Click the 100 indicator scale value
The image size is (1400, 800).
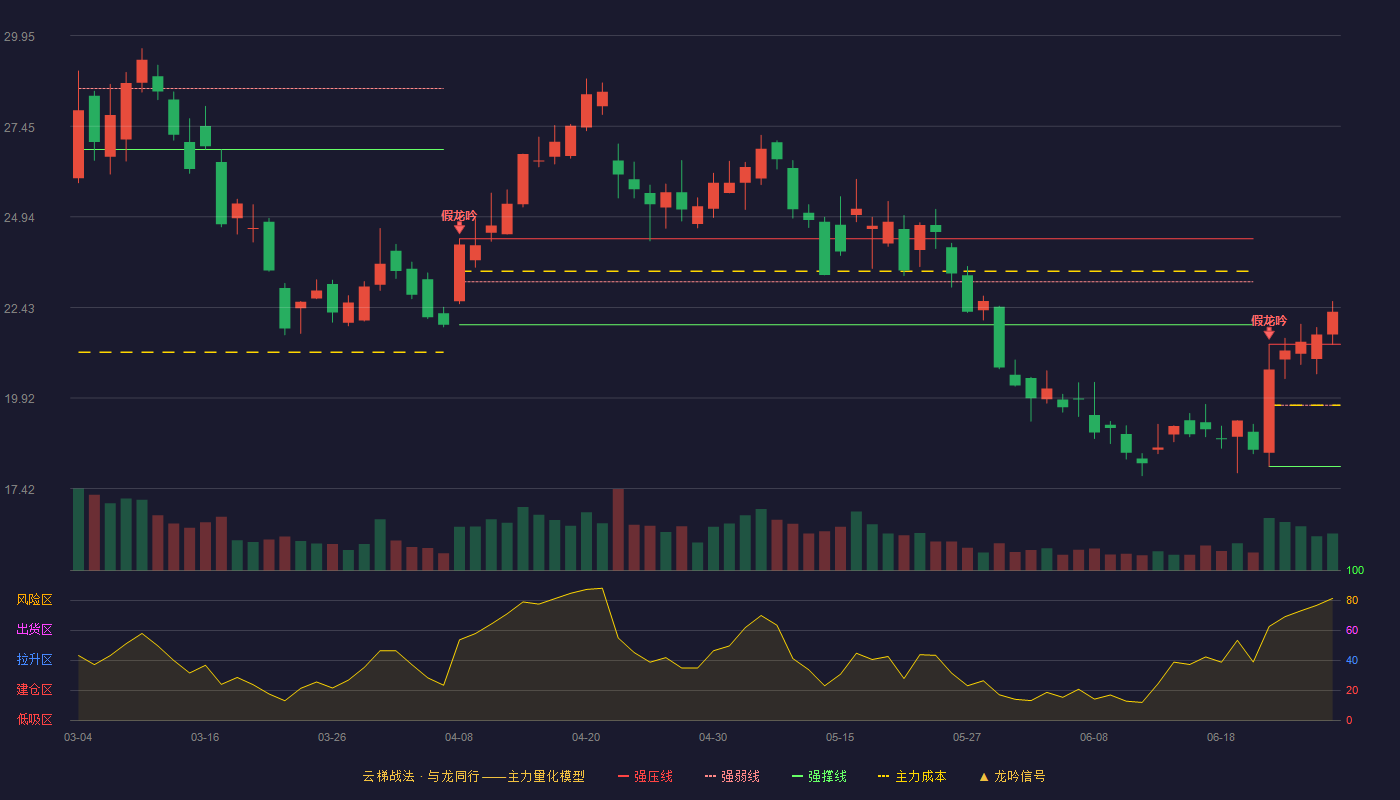click(1355, 571)
